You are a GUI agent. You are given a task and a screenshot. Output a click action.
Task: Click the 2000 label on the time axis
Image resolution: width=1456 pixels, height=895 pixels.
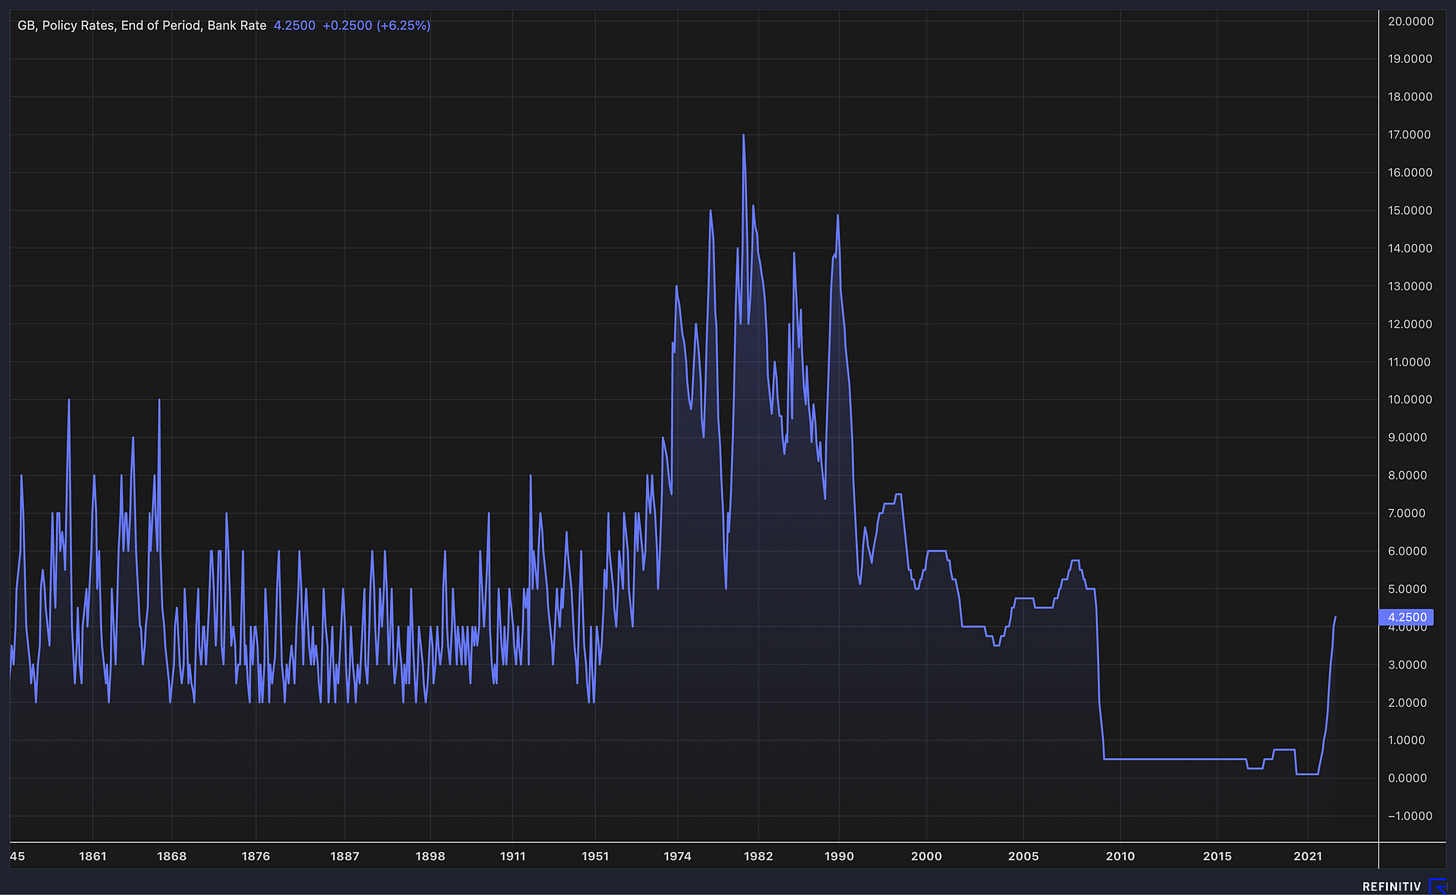[926, 857]
